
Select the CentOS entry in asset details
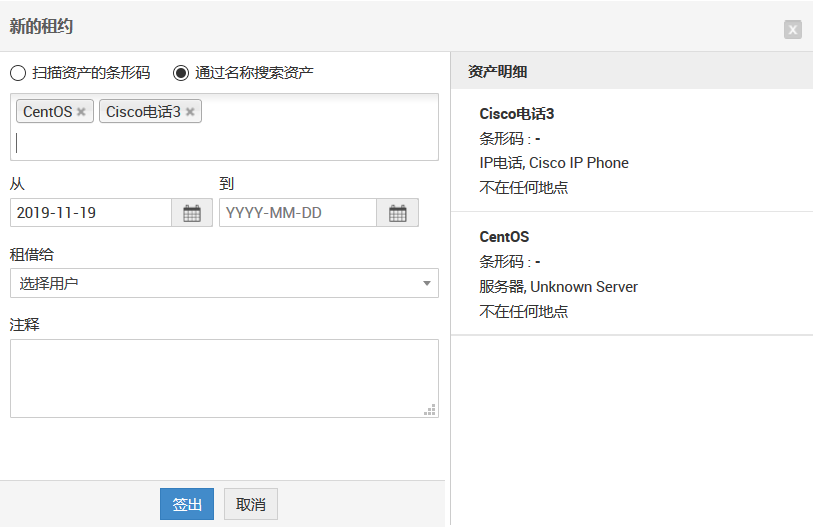point(504,237)
